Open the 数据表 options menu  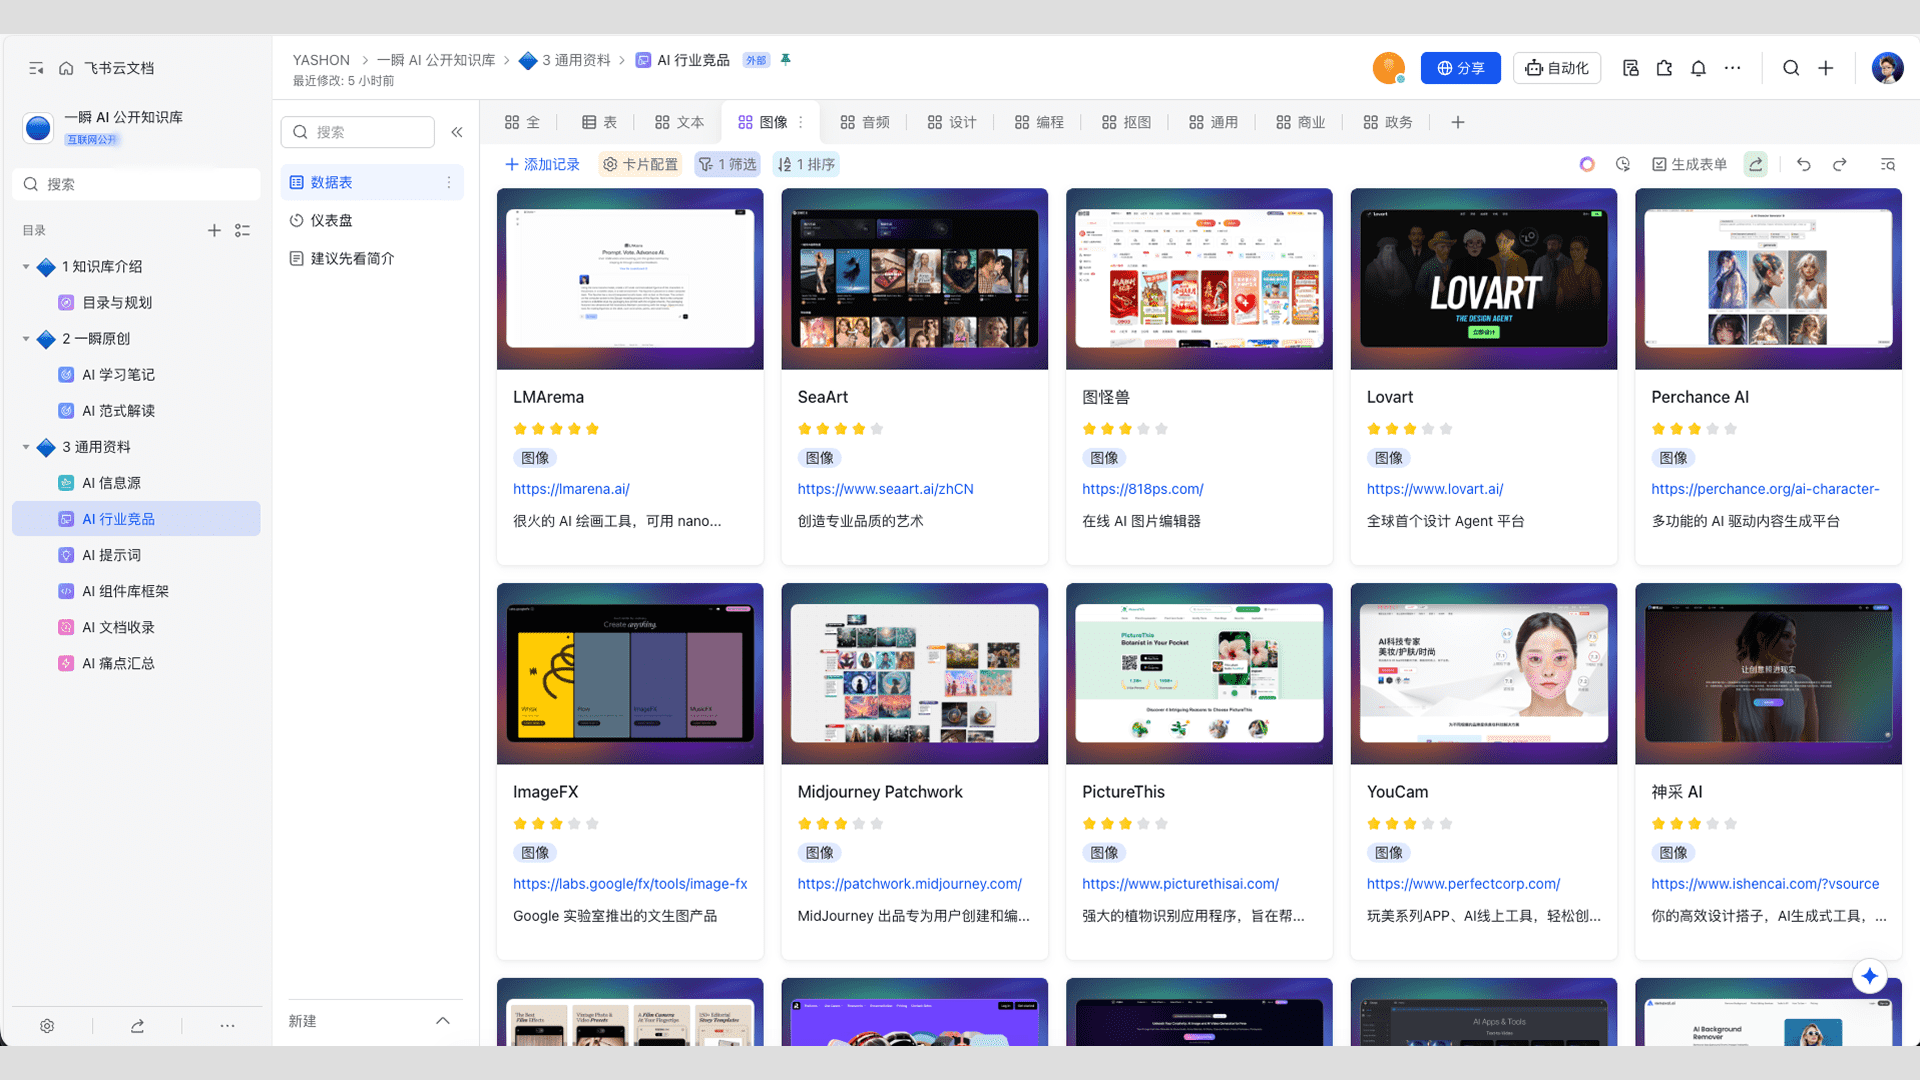click(449, 182)
